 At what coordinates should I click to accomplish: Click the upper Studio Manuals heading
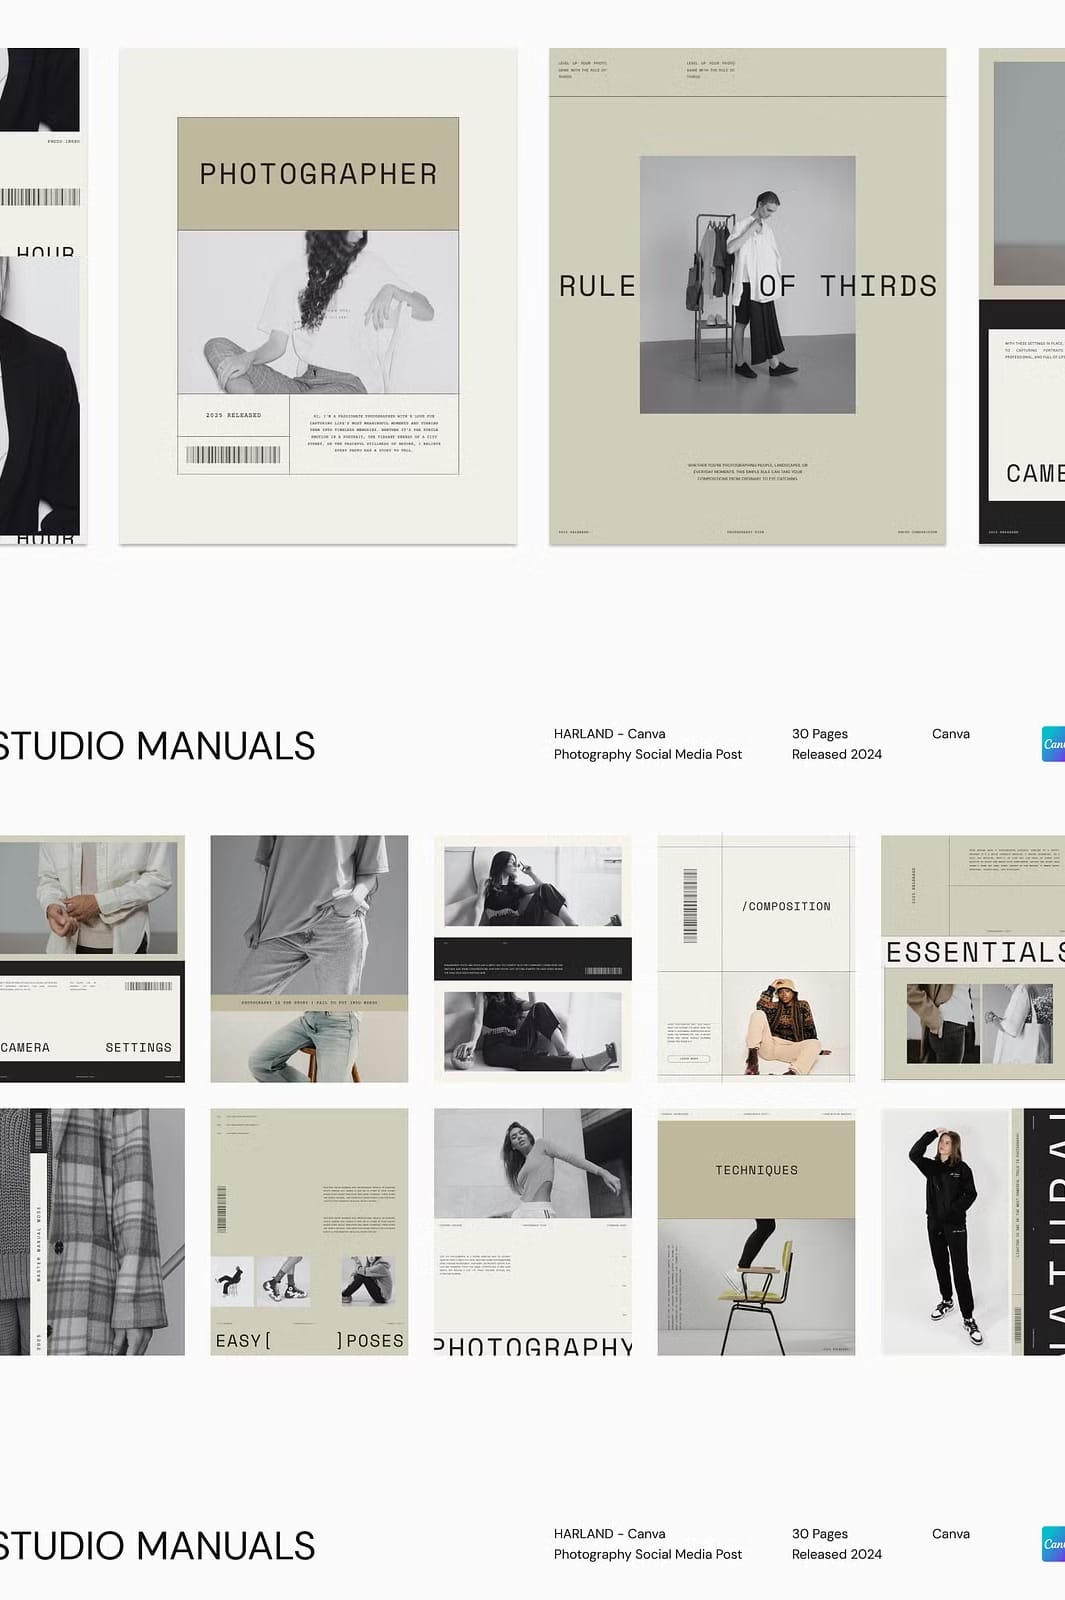(157, 746)
